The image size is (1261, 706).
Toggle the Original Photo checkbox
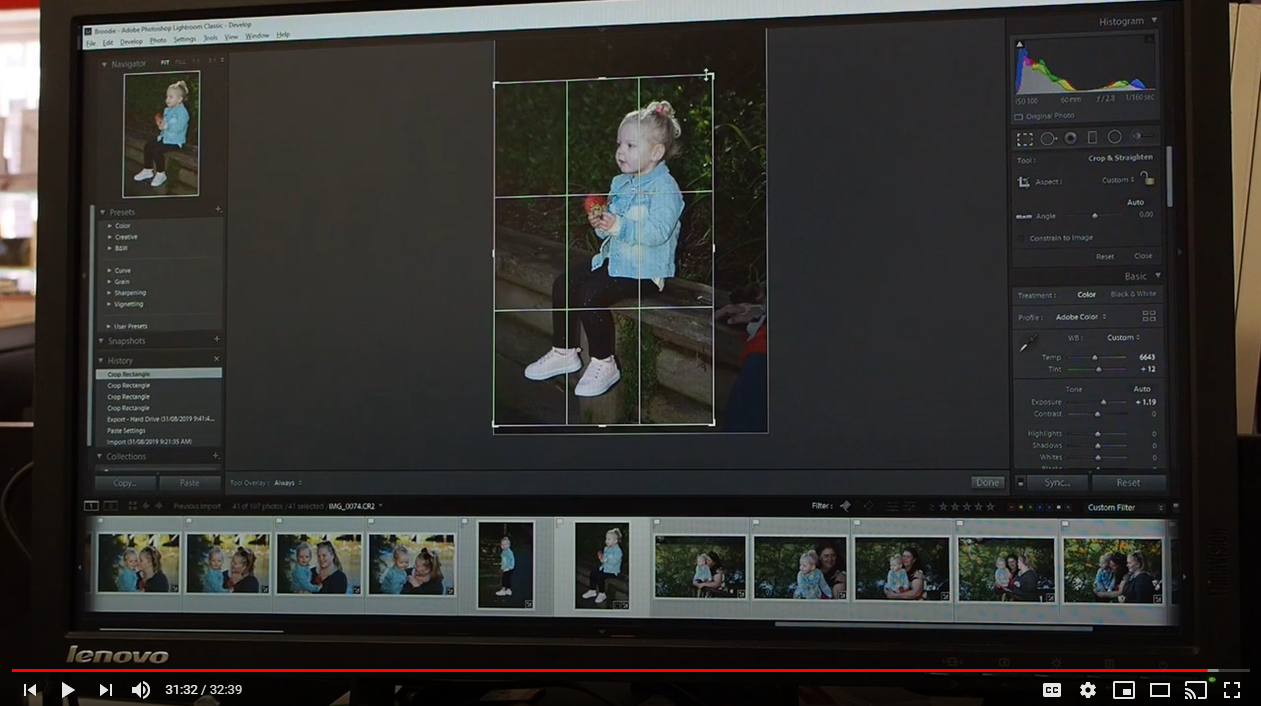tap(1019, 116)
